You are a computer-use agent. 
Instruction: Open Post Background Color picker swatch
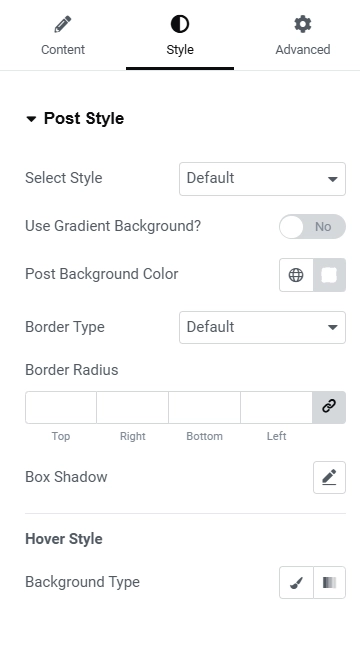coord(330,275)
